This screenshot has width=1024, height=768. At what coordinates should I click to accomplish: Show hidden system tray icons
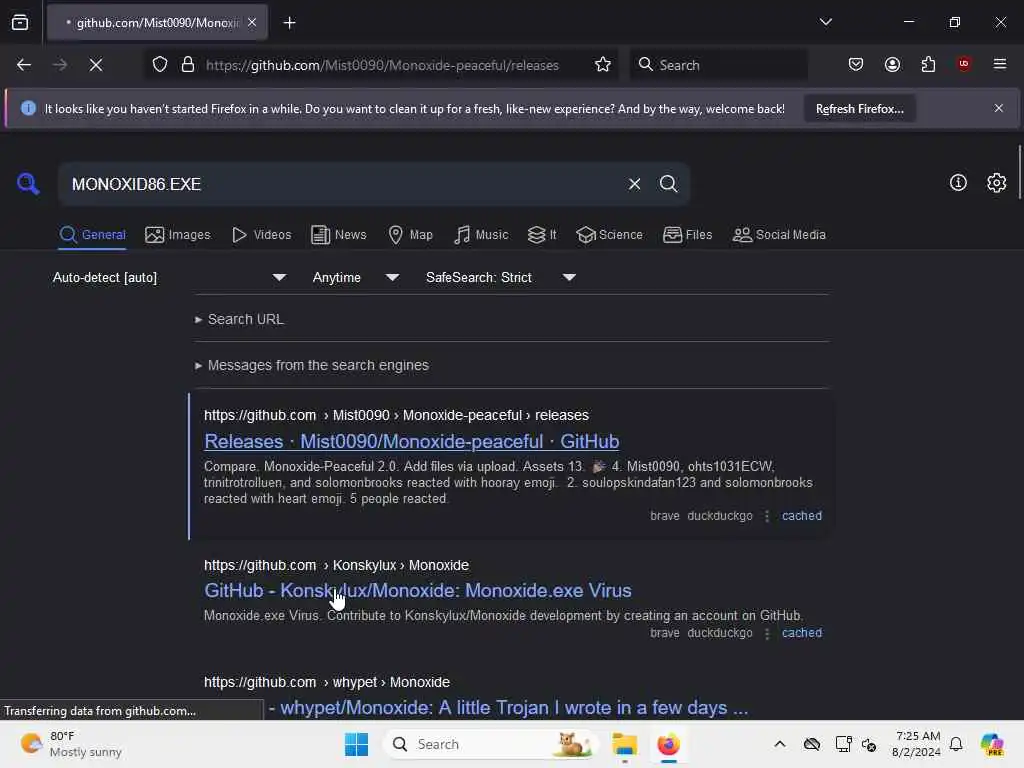[780, 744]
